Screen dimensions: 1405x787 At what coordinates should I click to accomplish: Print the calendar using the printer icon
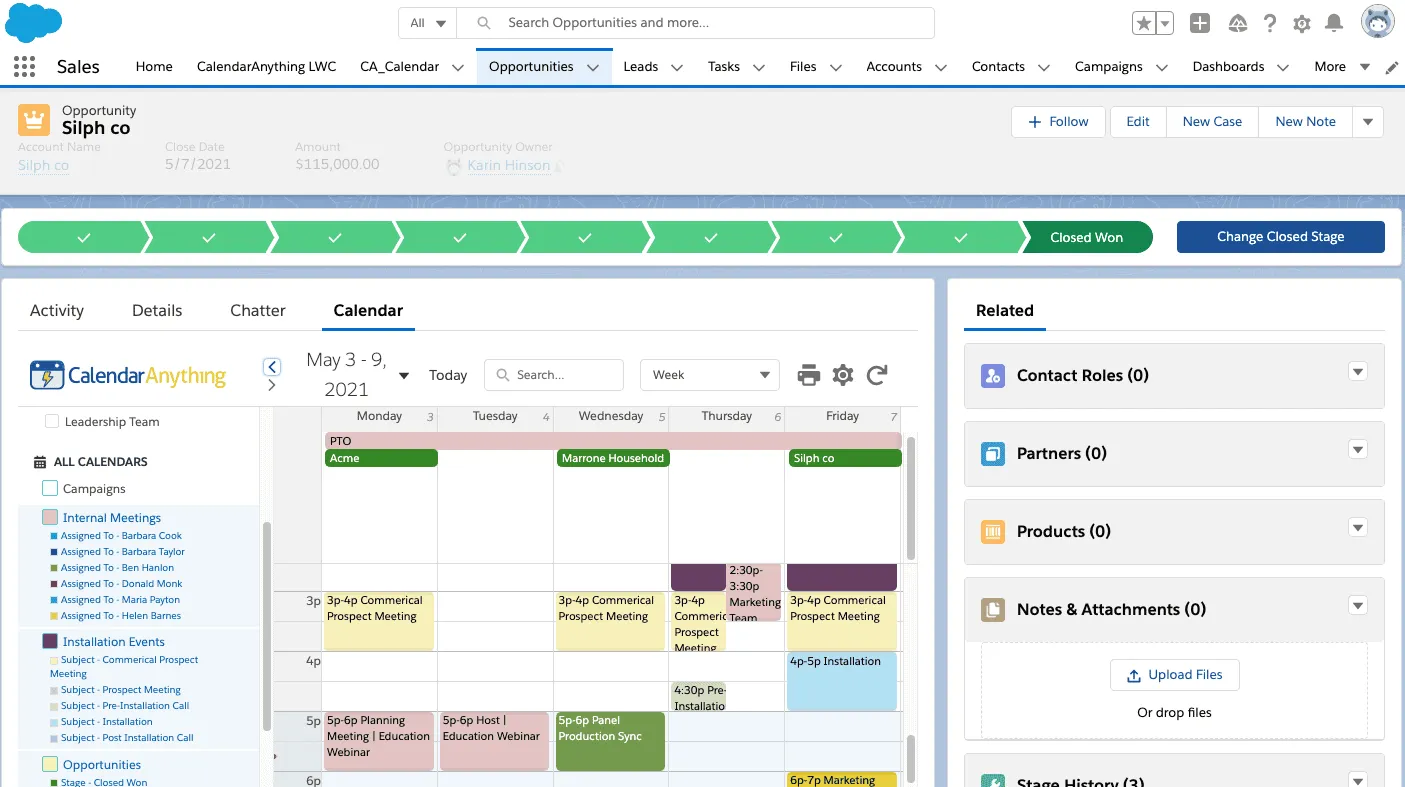(808, 375)
